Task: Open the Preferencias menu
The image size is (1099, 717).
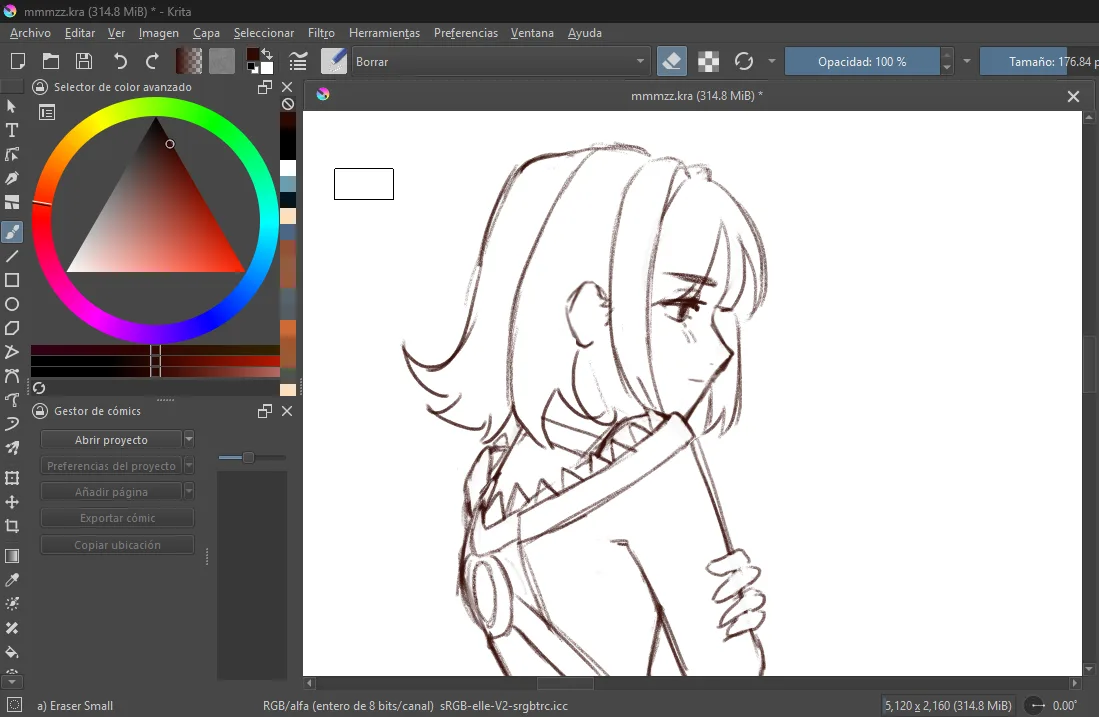Action: [465, 33]
